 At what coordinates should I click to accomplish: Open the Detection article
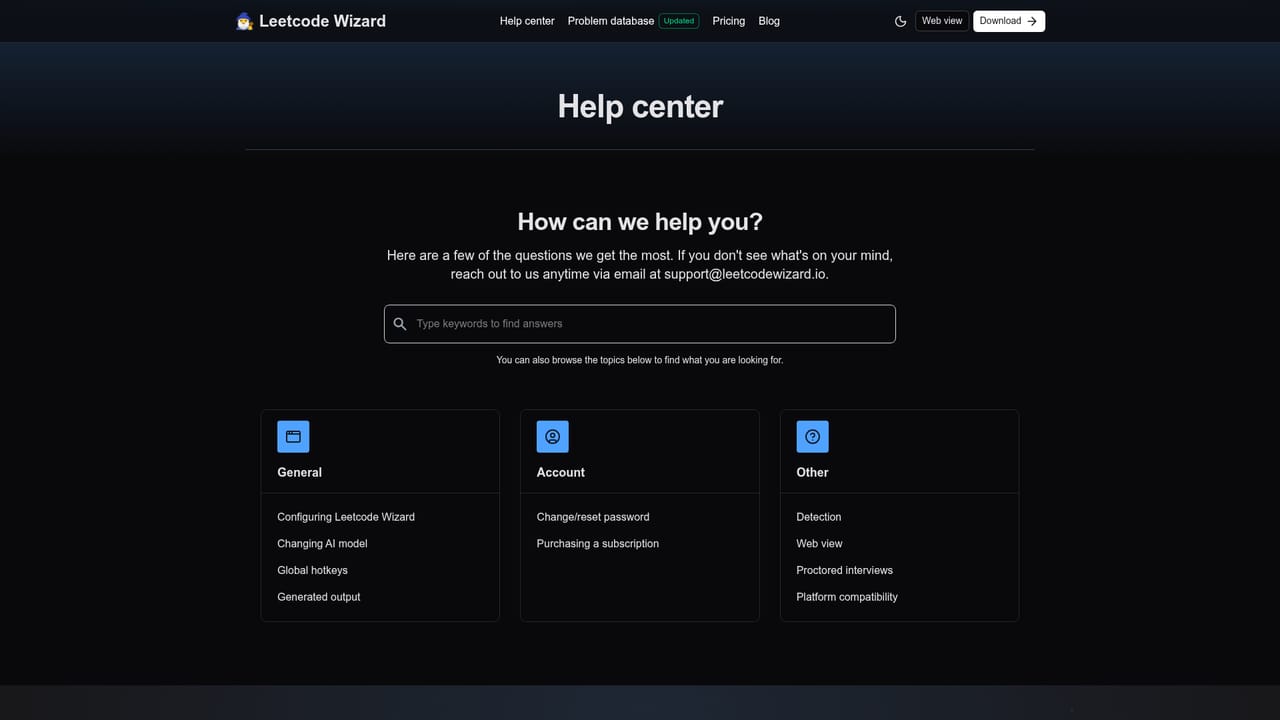tap(819, 517)
